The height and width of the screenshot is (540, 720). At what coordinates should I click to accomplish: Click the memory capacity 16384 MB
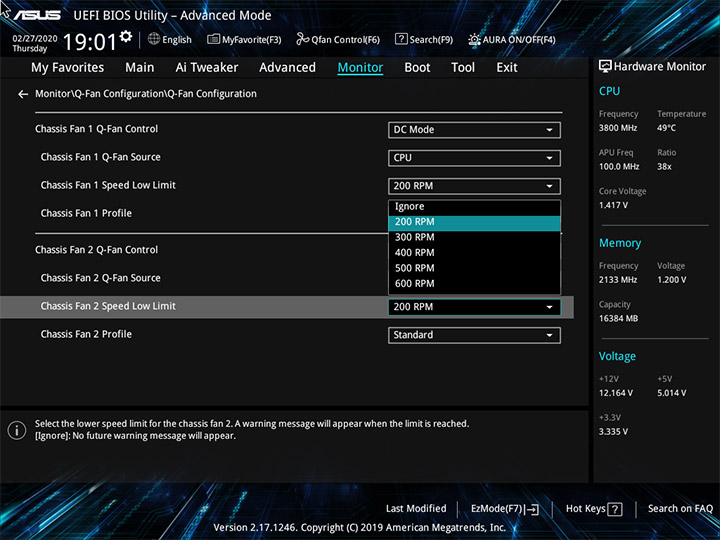click(619, 319)
